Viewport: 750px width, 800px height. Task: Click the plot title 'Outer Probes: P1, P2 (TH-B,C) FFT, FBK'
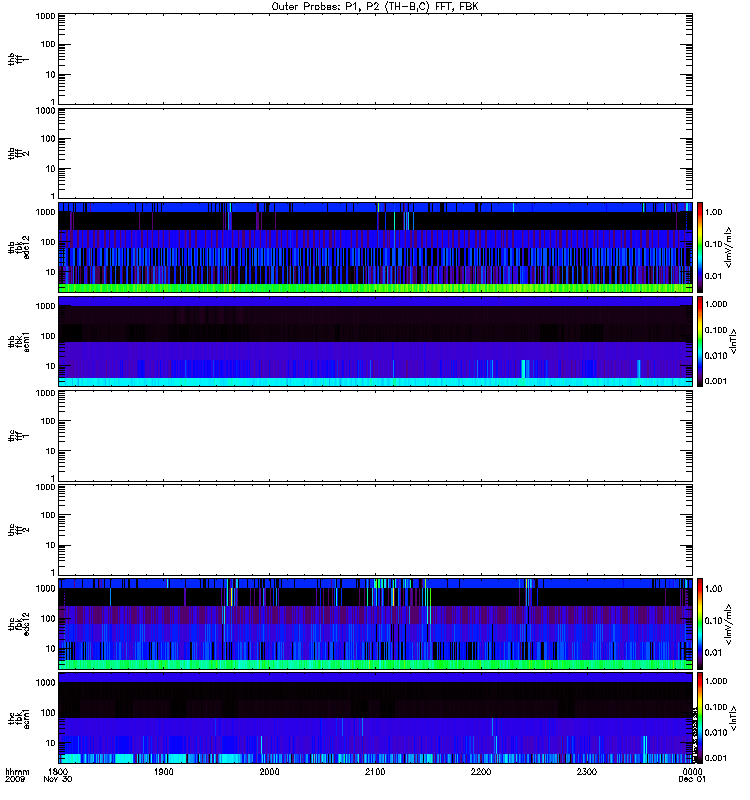click(375, 7)
